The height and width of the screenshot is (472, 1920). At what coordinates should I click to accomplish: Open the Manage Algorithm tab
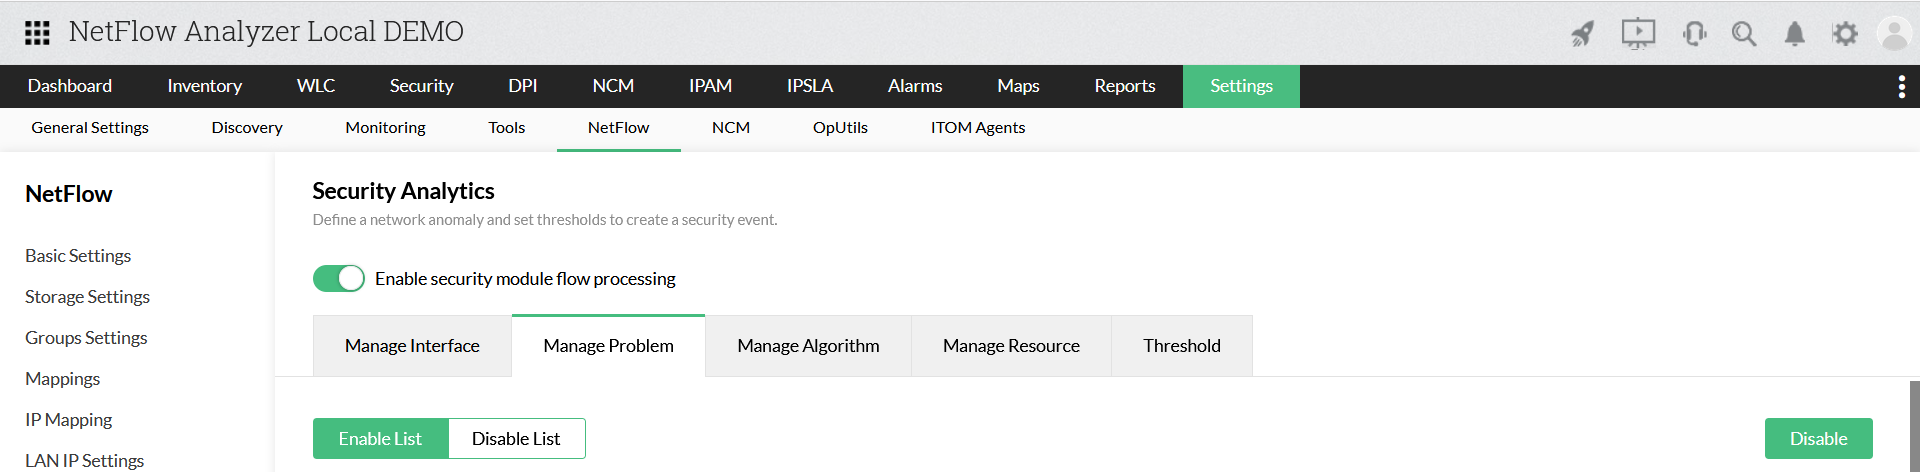[x=808, y=346]
